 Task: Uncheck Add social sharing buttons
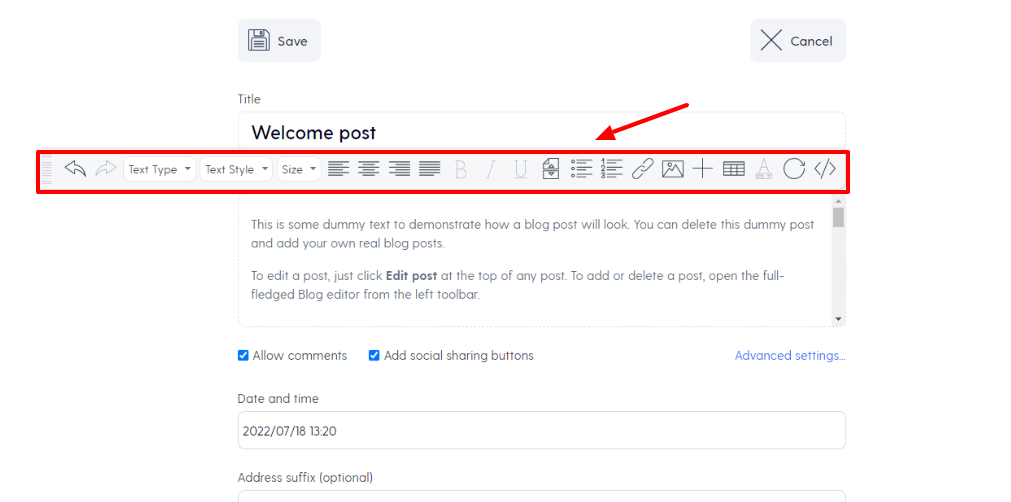click(x=374, y=356)
